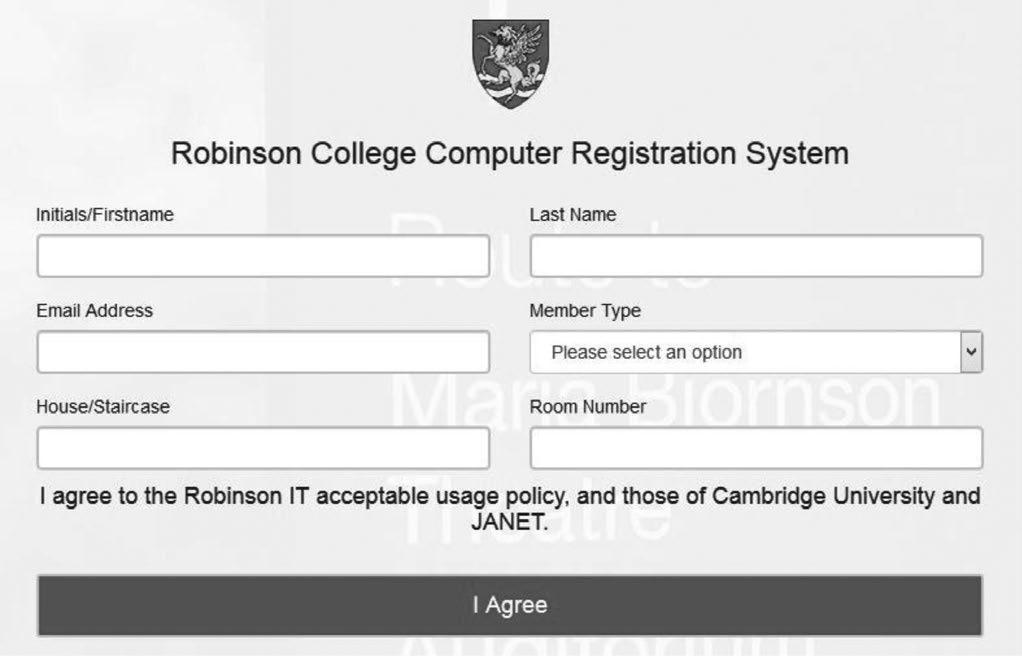Click the Computer Registration System heading

(x=510, y=153)
